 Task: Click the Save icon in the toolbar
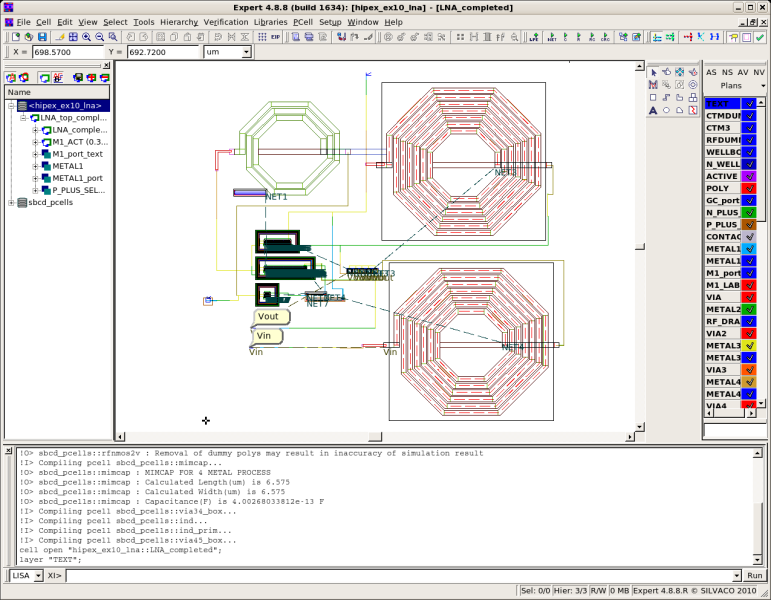coord(41,37)
